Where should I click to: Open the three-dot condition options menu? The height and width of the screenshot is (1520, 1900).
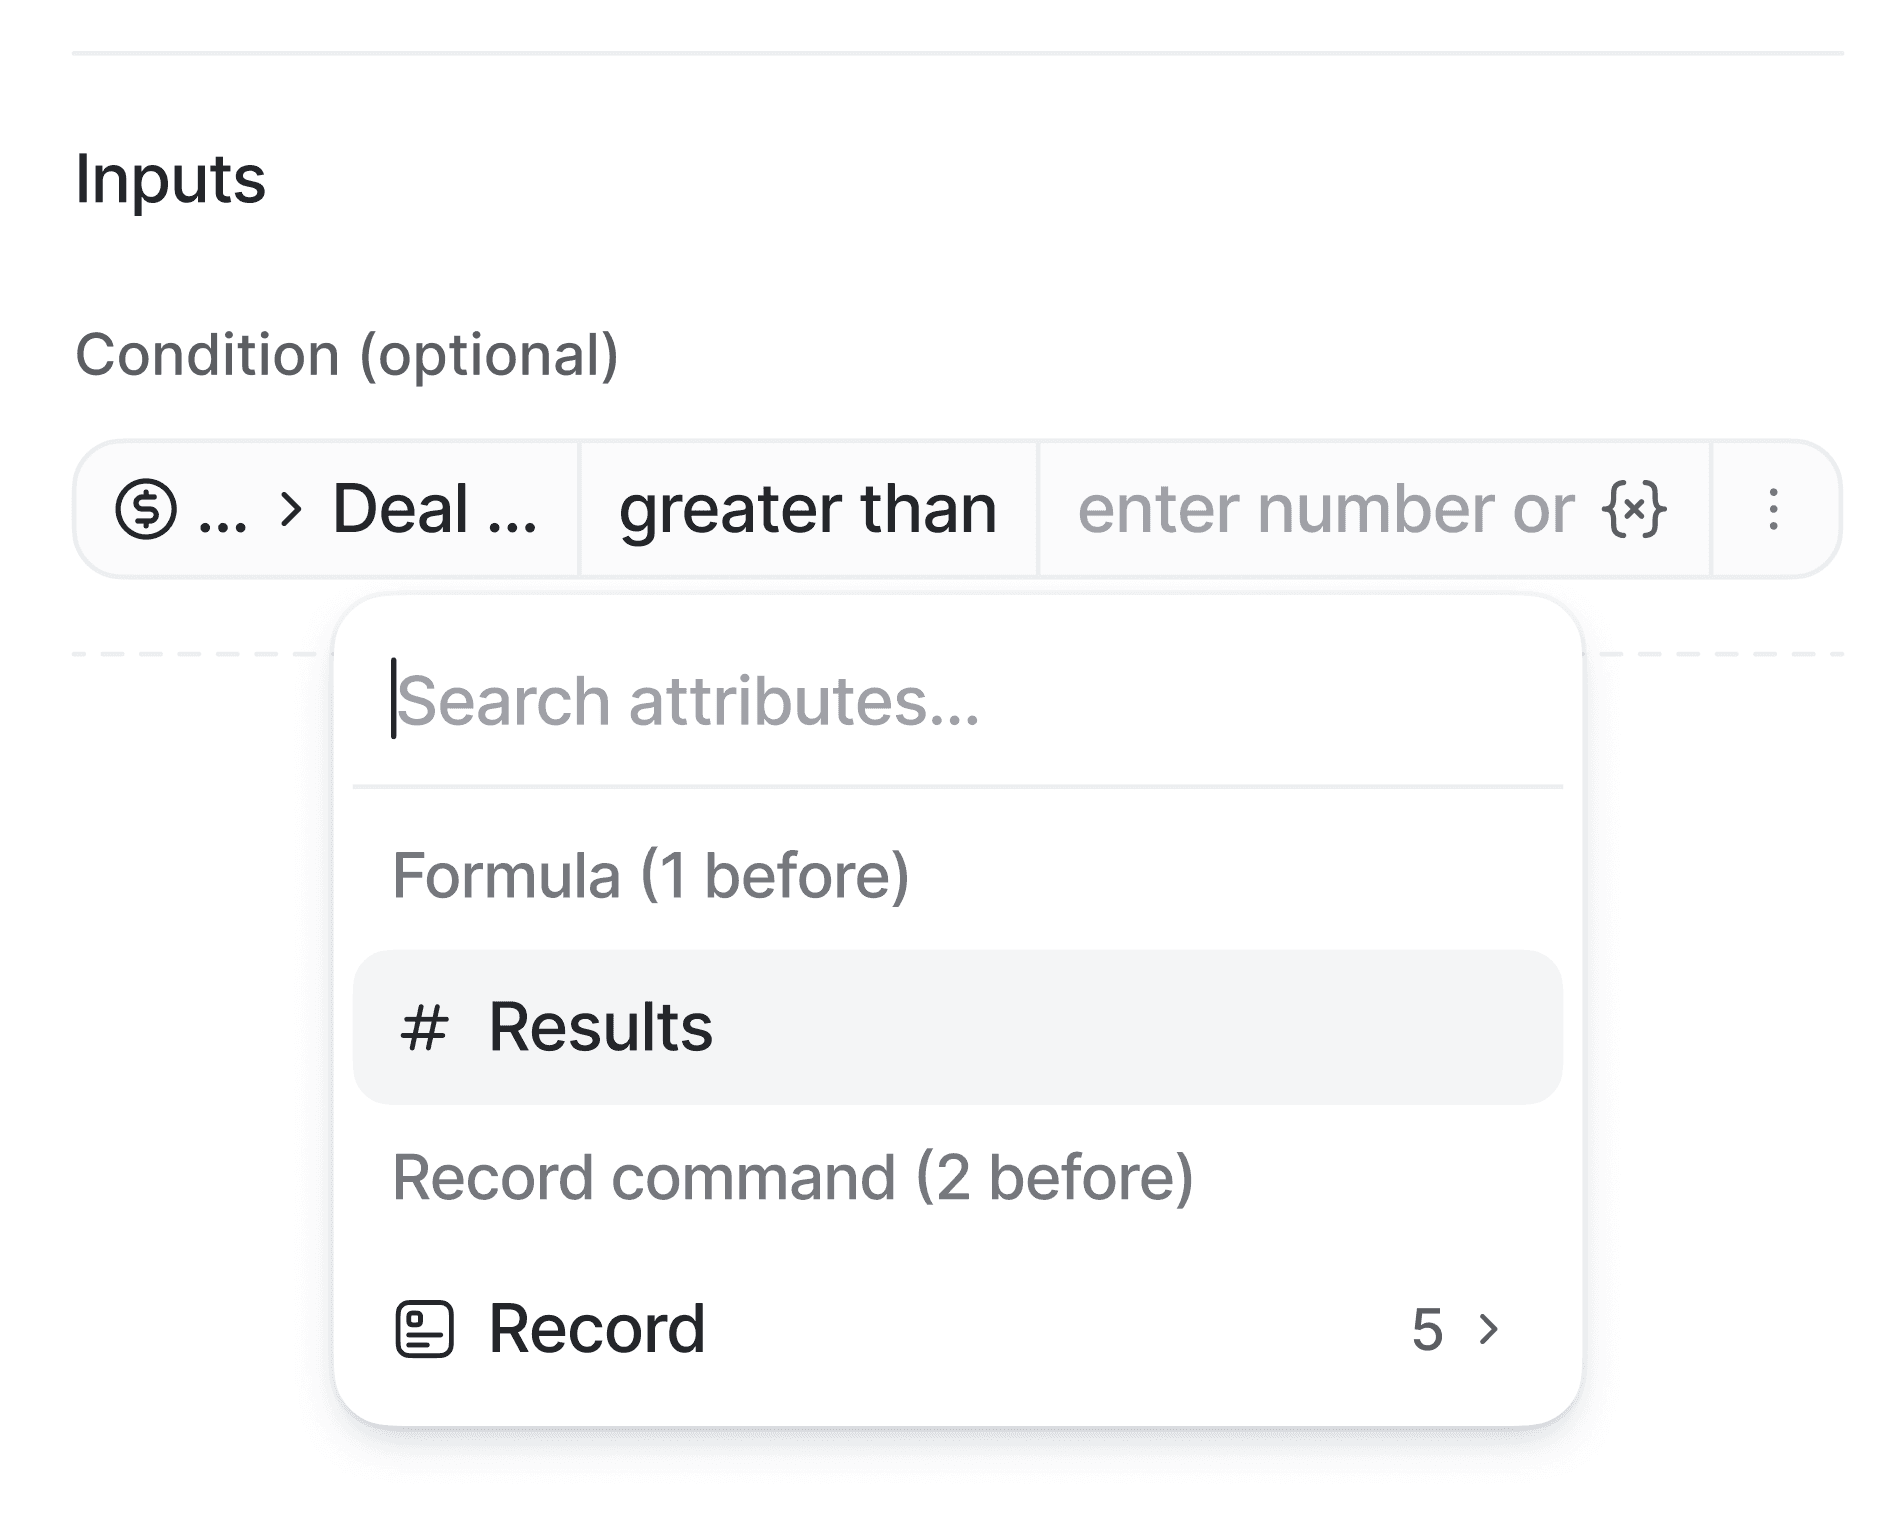click(x=1774, y=509)
